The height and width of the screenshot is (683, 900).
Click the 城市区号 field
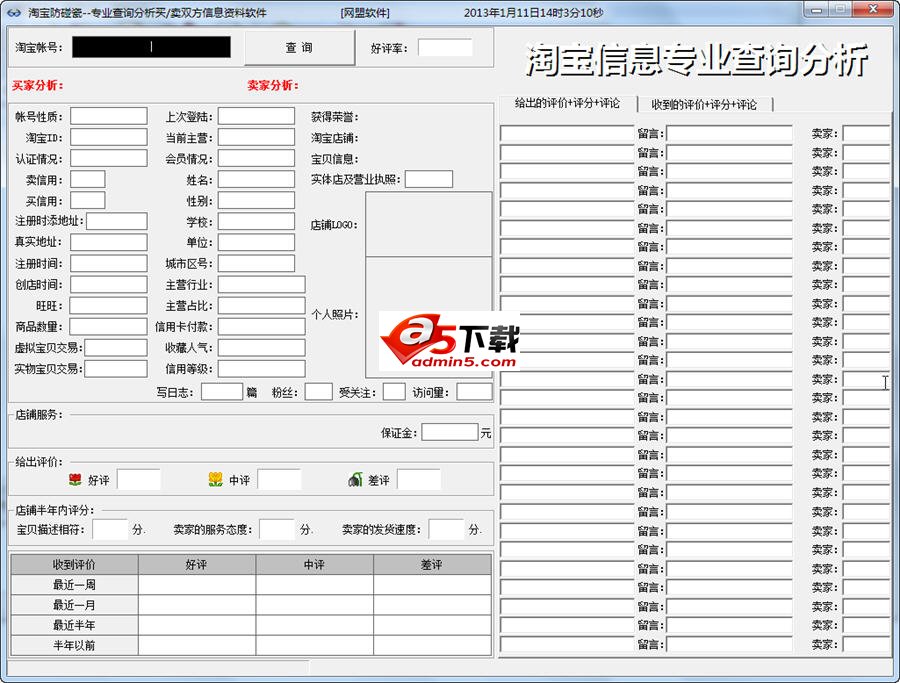click(x=257, y=263)
